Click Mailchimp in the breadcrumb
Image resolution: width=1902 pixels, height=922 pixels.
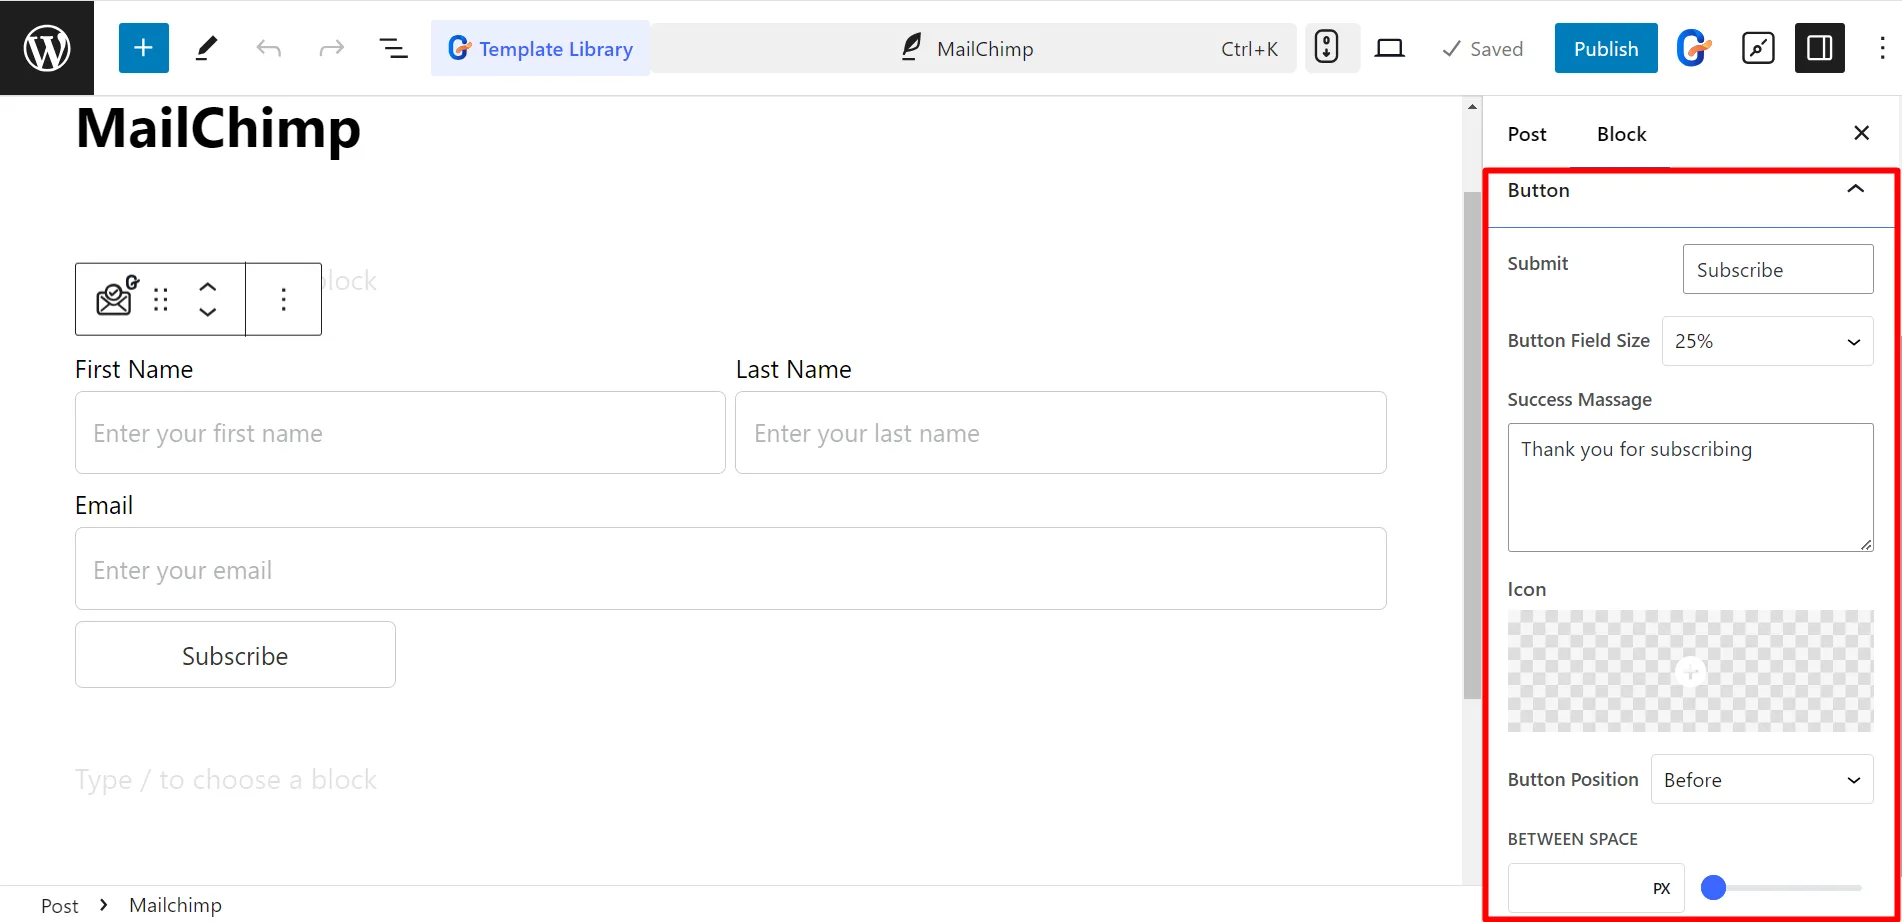coord(175,905)
